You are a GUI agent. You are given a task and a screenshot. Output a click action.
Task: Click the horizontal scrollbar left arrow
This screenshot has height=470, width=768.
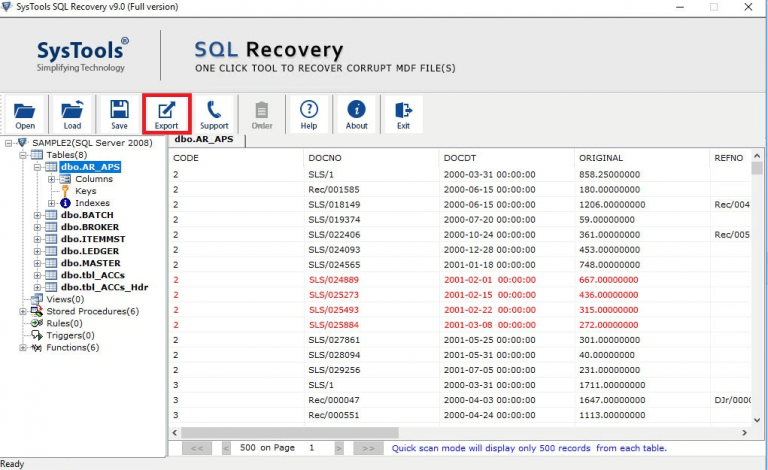(175, 433)
